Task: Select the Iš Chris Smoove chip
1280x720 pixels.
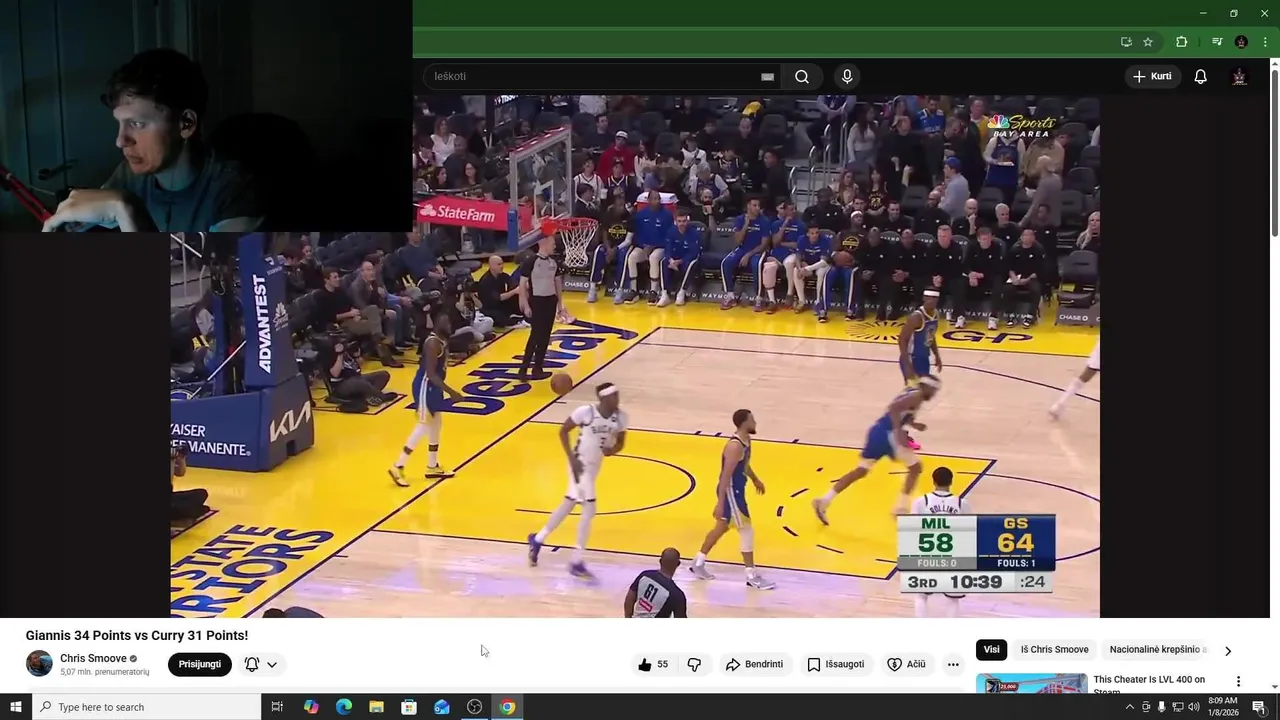Action: pyautogui.click(x=1054, y=650)
